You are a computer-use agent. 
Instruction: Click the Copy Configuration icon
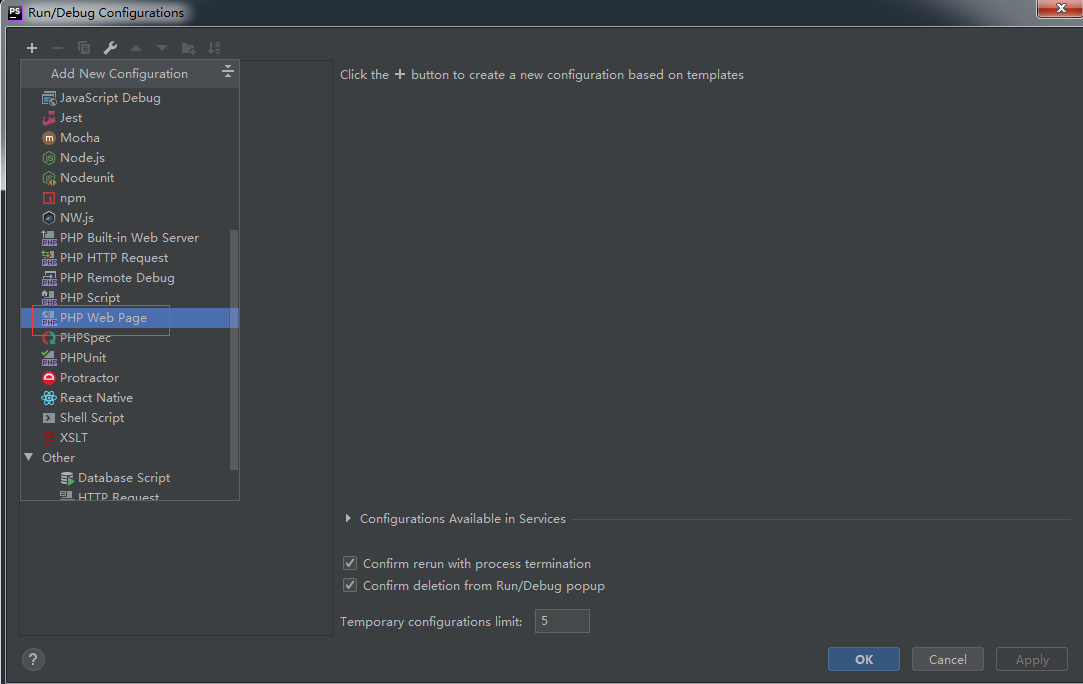click(x=84, y=48)
